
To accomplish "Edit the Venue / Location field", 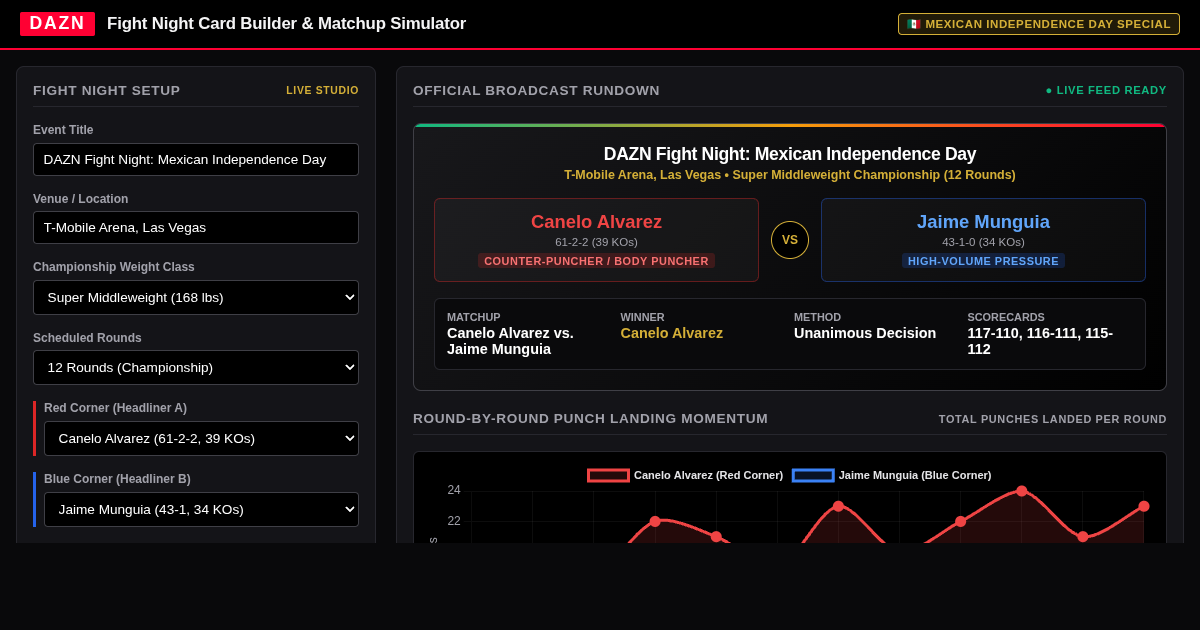I will [x=196, y=227].
